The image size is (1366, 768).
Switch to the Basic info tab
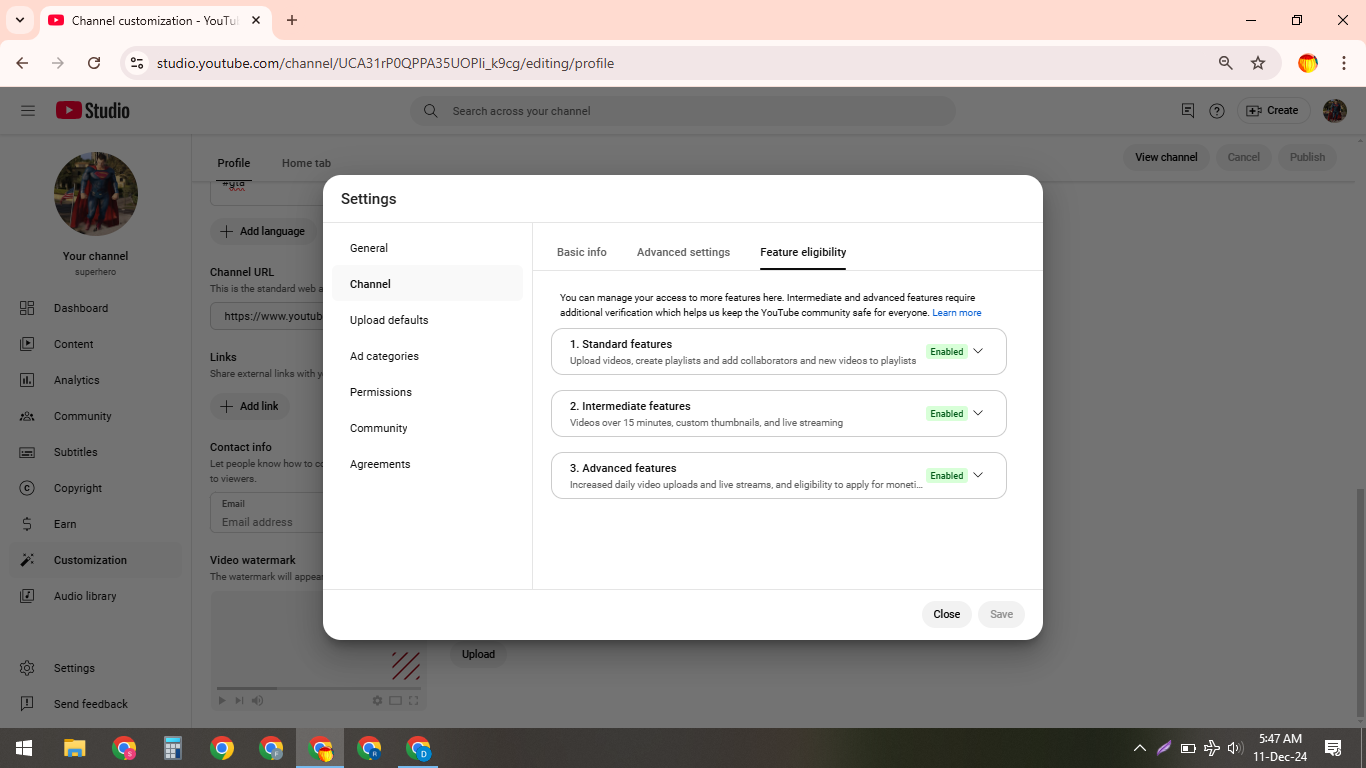[582, 252]
